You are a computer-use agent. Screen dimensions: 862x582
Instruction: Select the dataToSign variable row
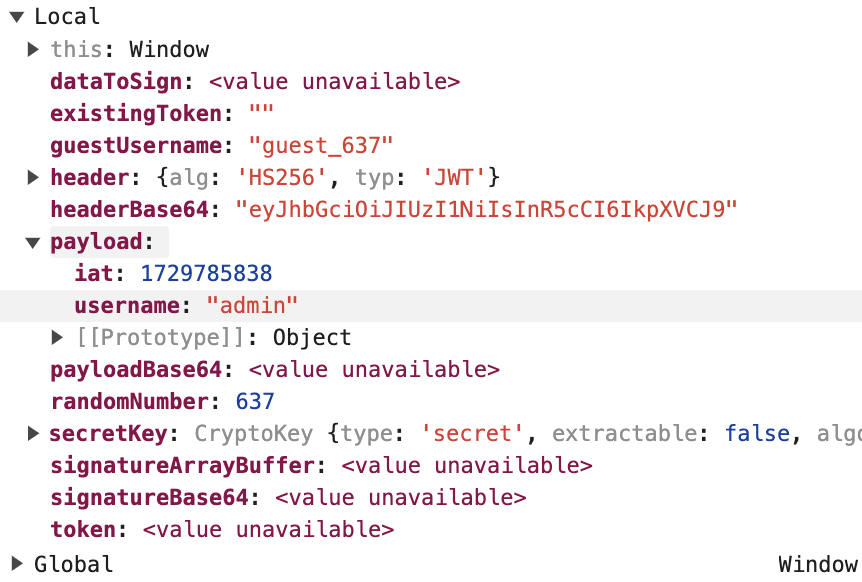click(431, 81)
